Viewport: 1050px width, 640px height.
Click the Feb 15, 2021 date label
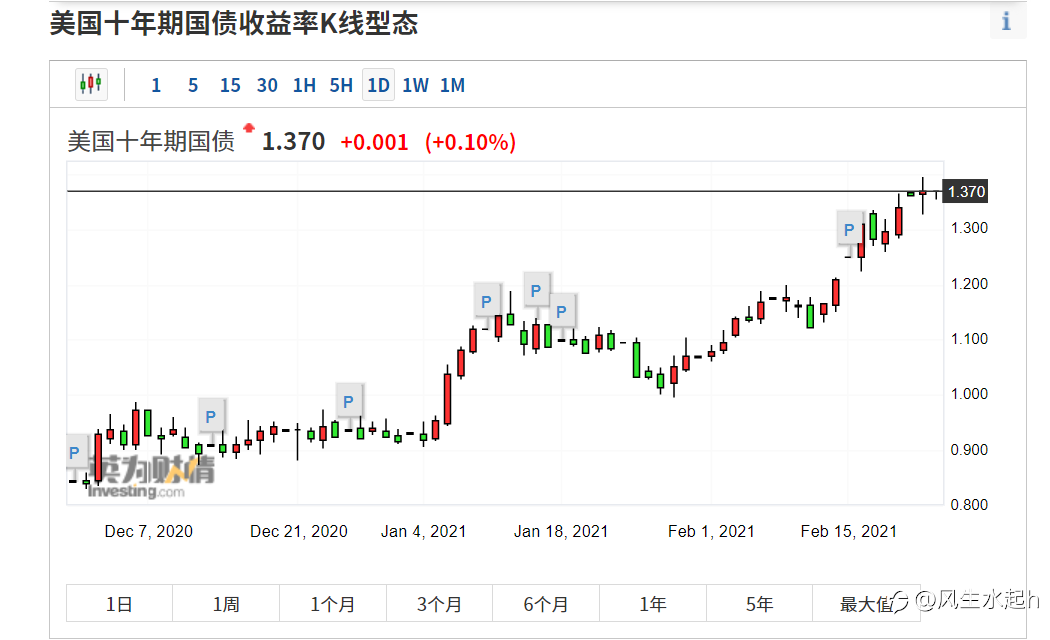(x=848, y=532)
